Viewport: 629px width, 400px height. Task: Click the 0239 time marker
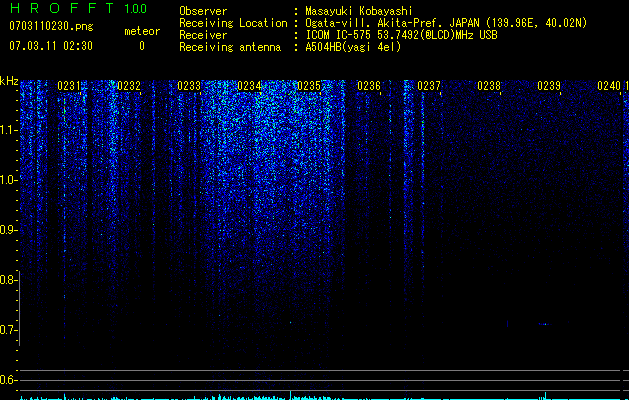tap(549, 86)
